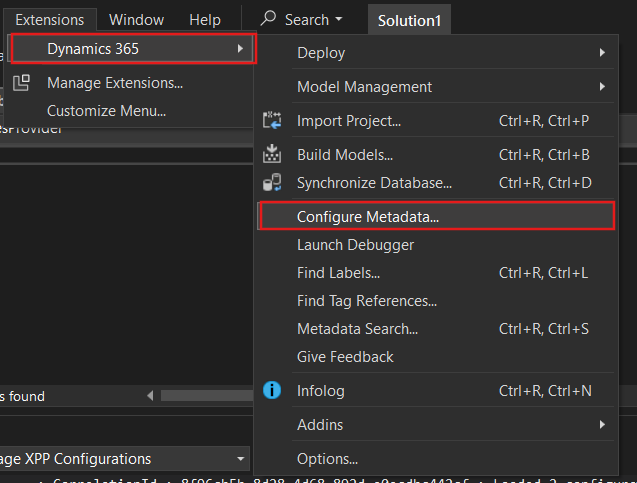This screenshot has height=483, width=637.
Task: Click the Manage Extensions icon
Action: pyautogui.click(x=21, y=83)
